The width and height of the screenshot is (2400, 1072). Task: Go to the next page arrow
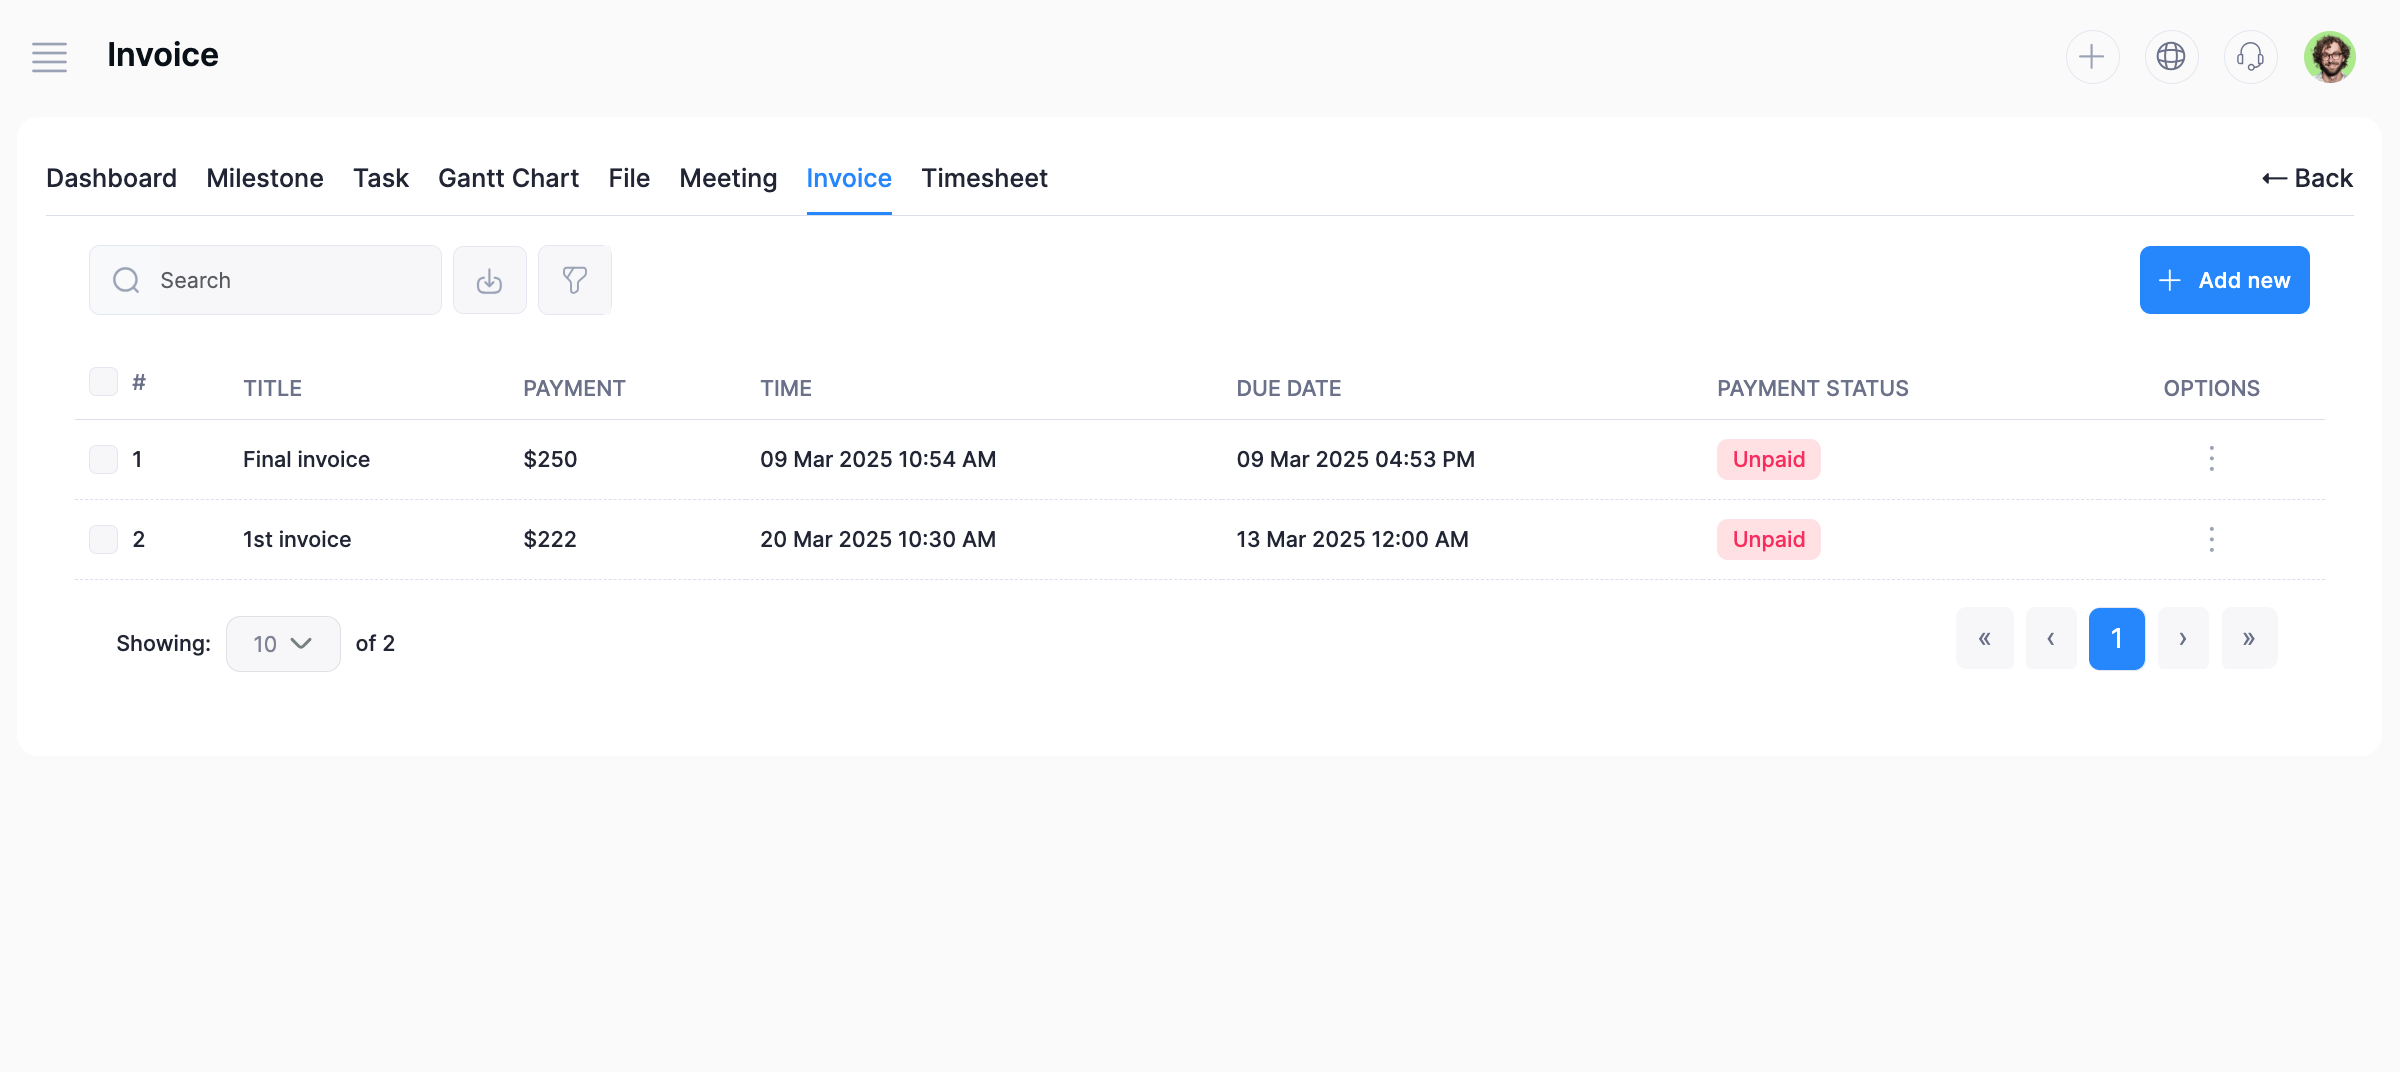point(2183,638)
